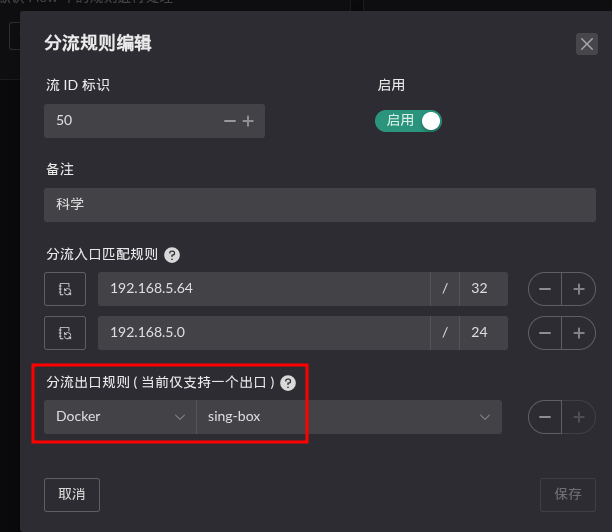
Task: Edit the 192.168.5.0 IP address field
Action: click(264, 333)
